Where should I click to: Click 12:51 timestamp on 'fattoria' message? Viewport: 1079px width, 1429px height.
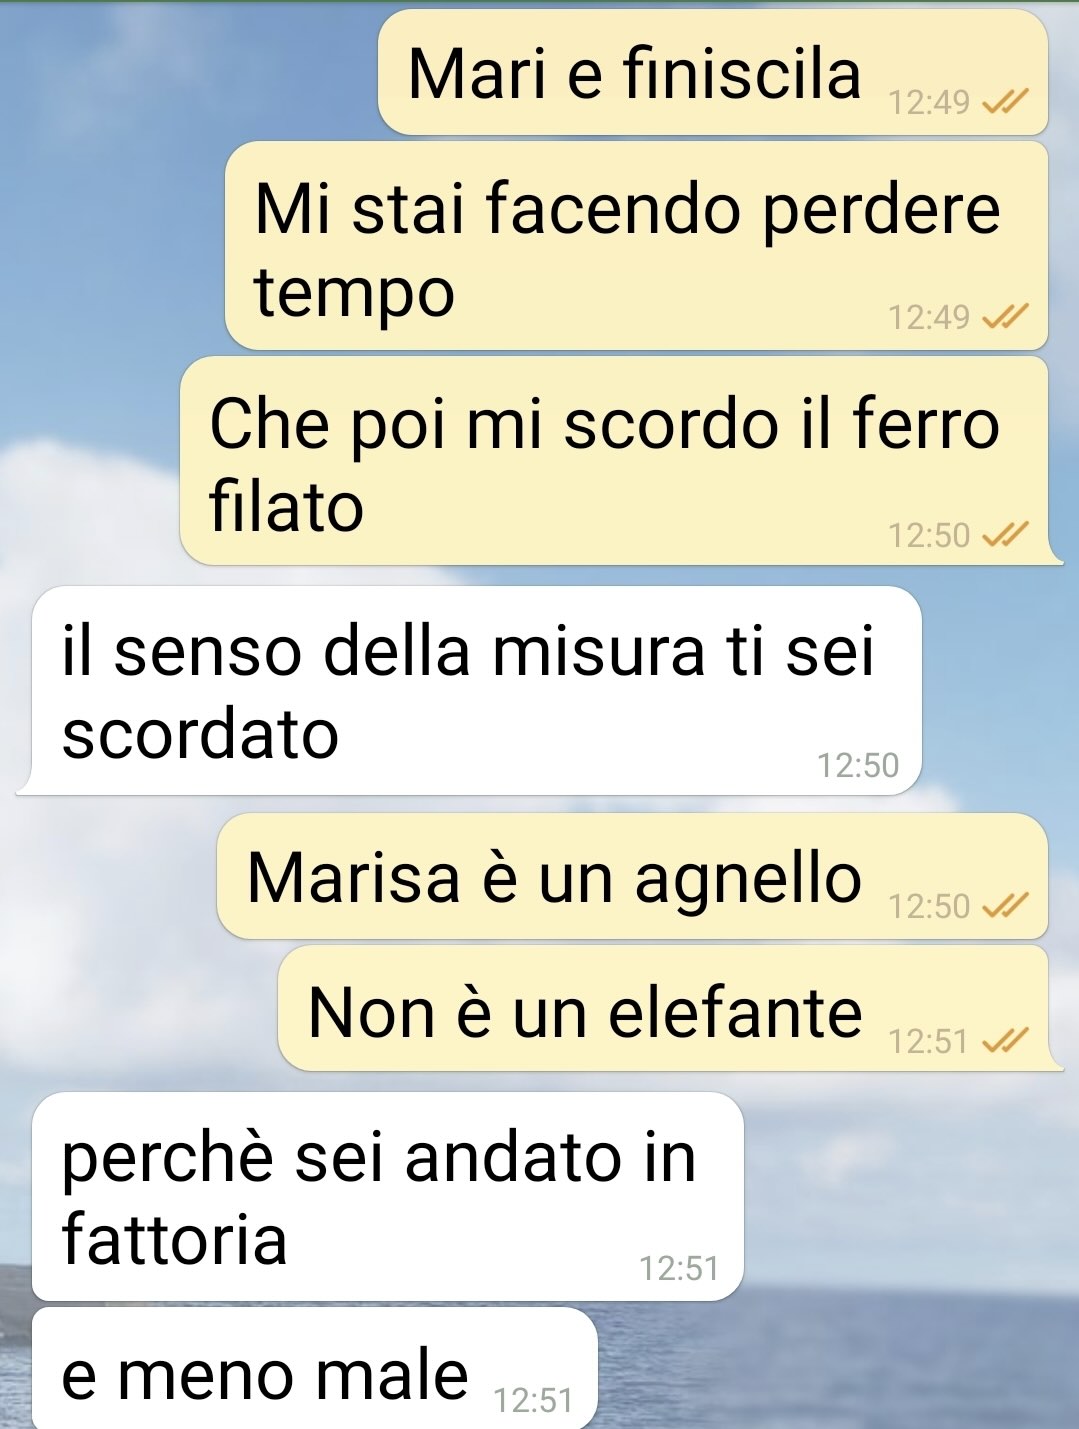click(679, 1269)
